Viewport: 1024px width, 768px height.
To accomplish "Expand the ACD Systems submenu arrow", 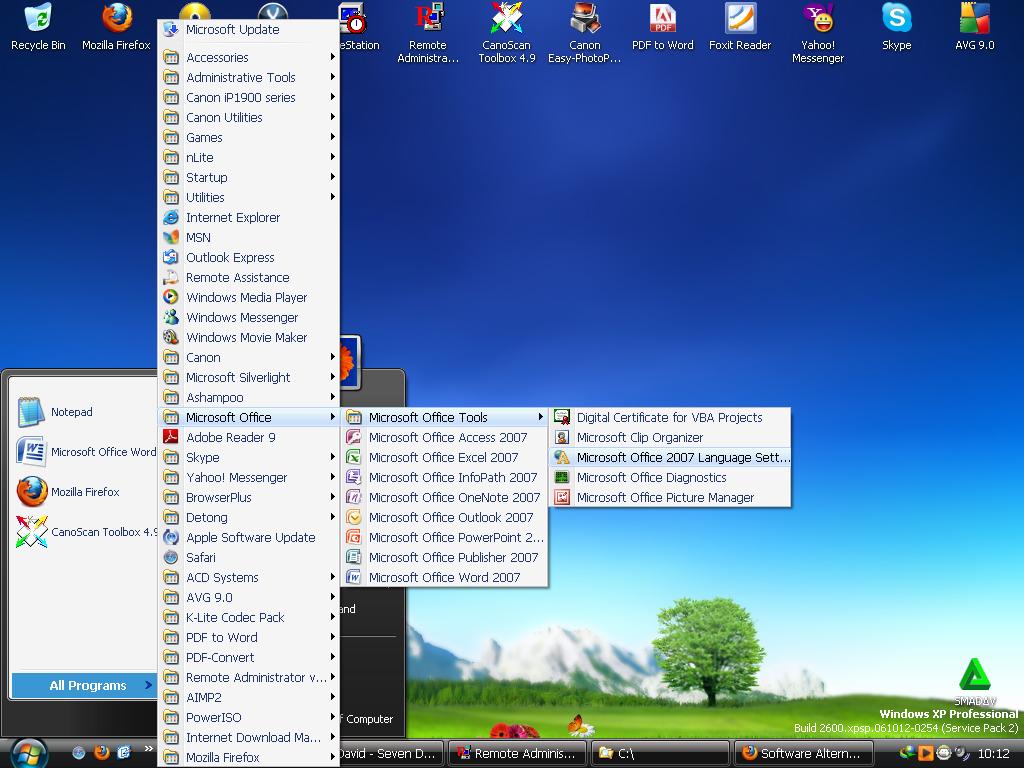I will point(332,577).
